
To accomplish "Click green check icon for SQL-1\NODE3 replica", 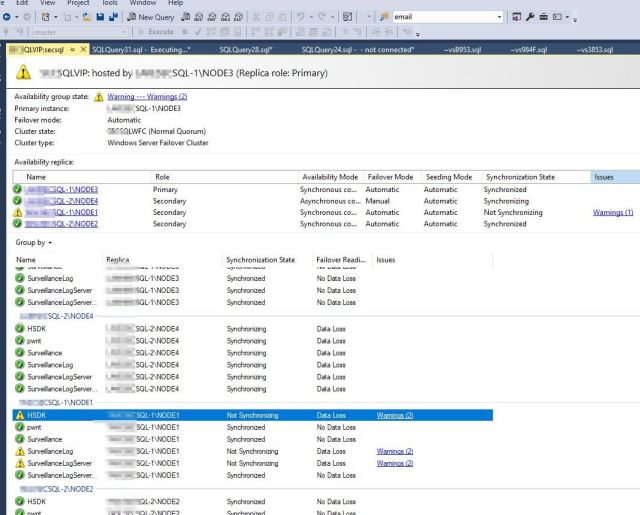I will [18, 189].
